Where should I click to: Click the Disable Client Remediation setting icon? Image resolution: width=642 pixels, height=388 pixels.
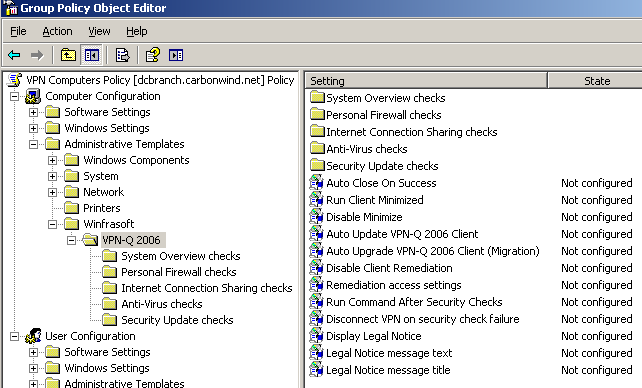coord(316,268)
